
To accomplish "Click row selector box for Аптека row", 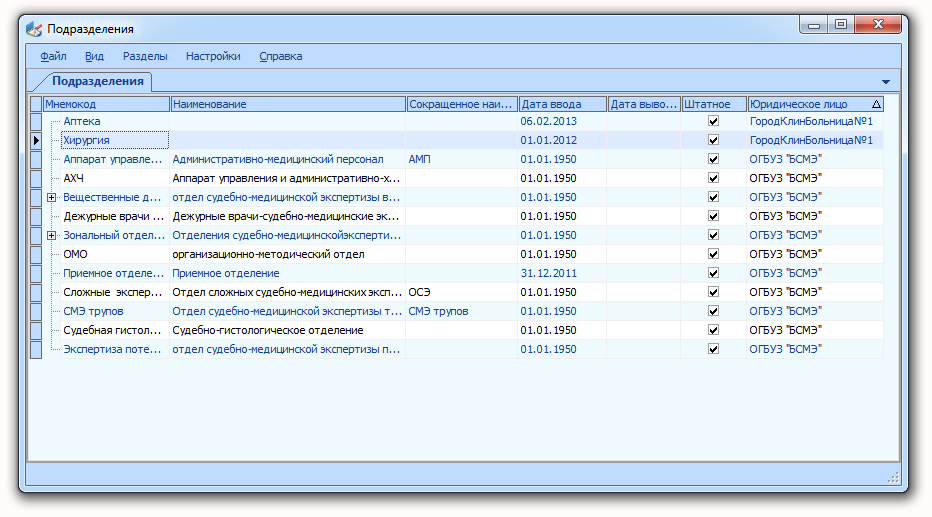I will [36, 121].
